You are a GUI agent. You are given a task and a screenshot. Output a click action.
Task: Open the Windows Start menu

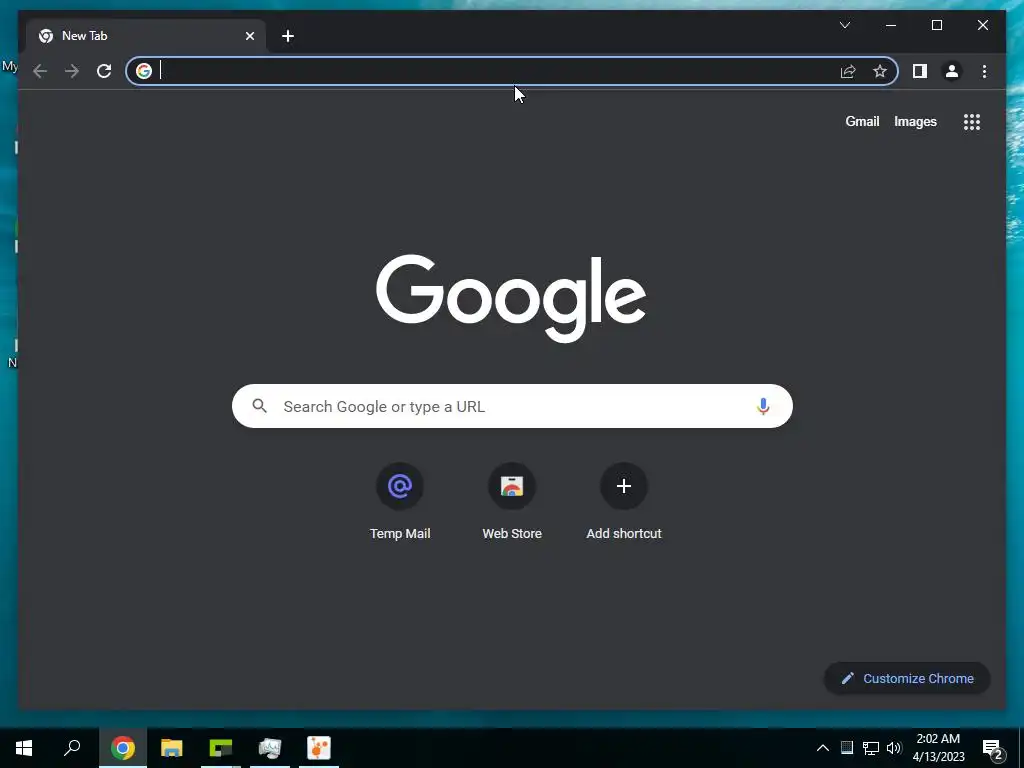coord(24,748)
